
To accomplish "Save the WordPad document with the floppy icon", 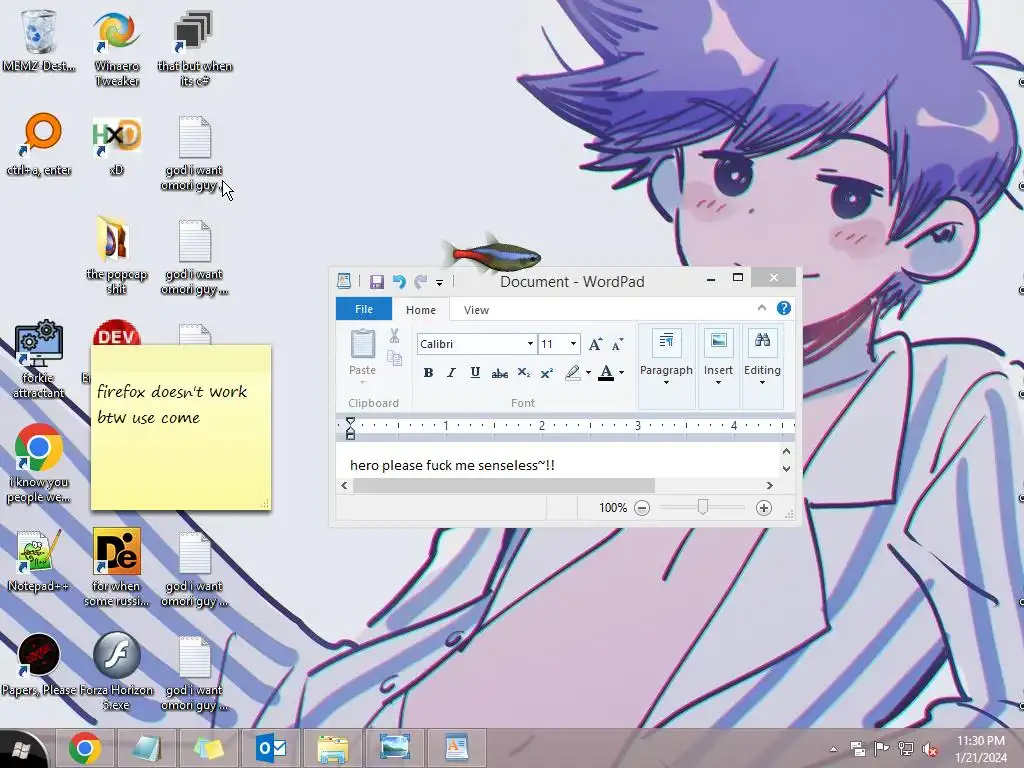I will 377,281.
